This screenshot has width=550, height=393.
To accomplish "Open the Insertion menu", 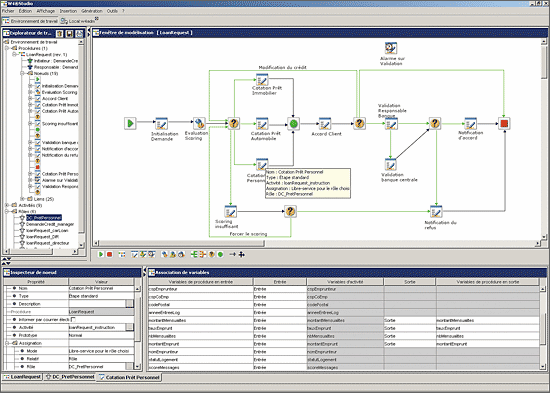I will click(68, 11).
